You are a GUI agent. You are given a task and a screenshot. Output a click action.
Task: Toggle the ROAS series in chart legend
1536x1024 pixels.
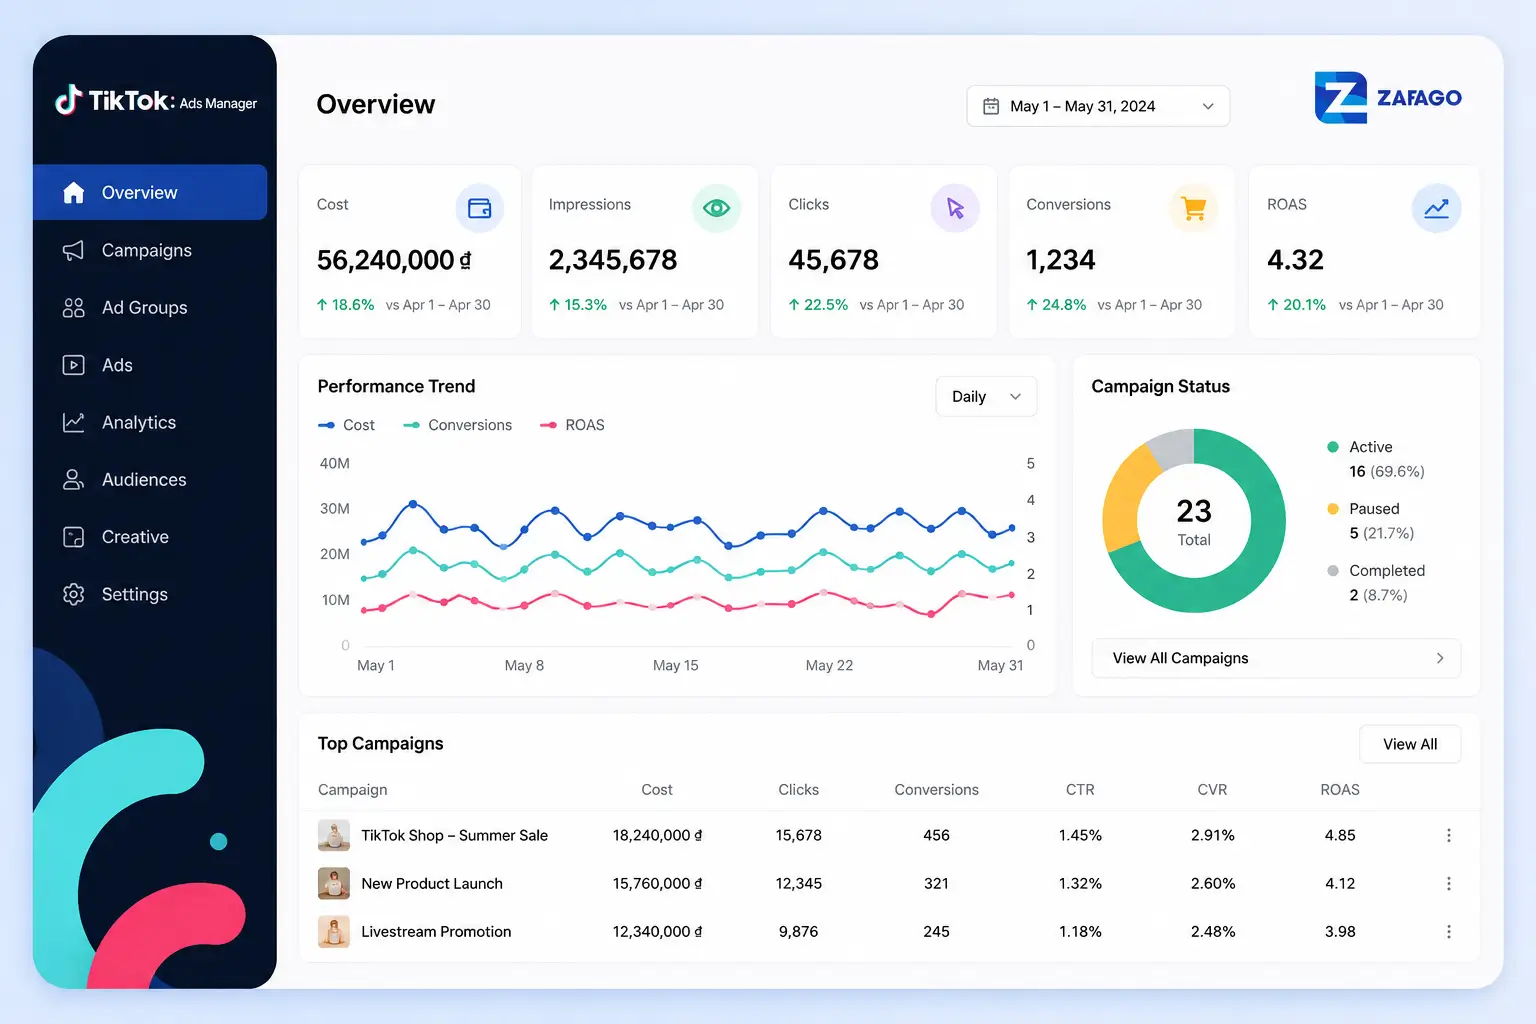coord(572,425)
